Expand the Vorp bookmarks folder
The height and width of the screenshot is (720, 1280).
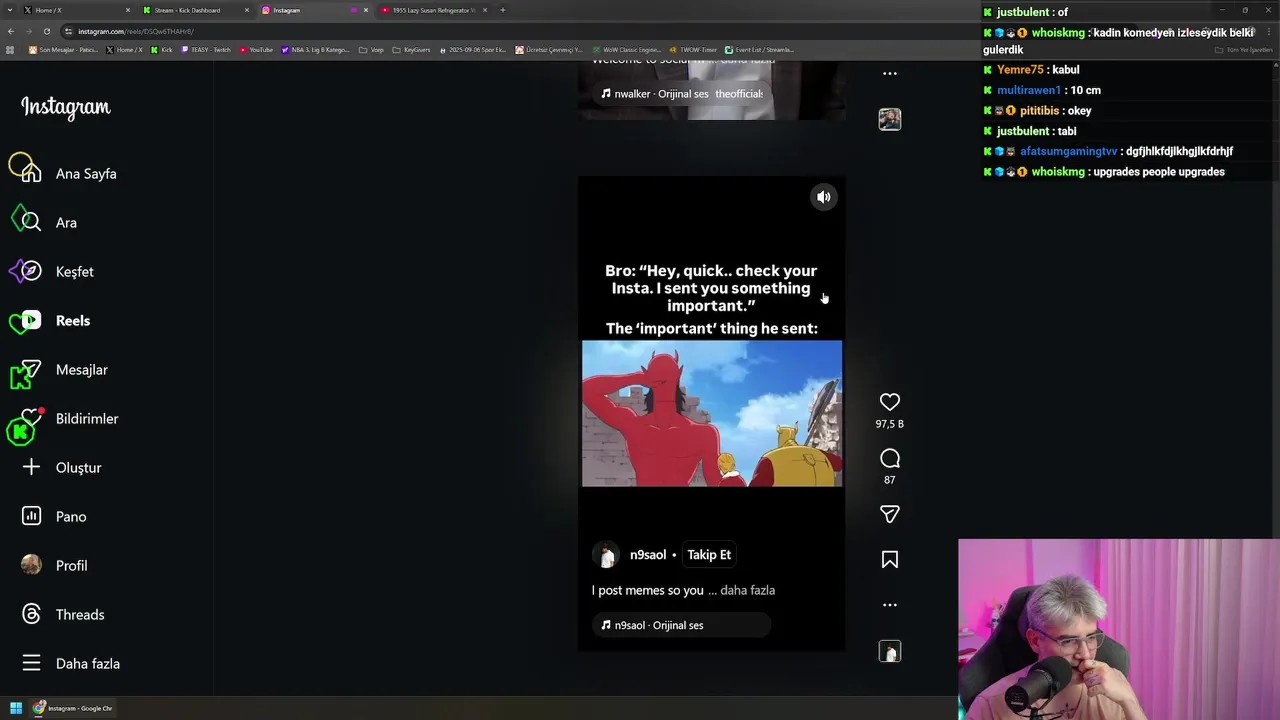371,50
